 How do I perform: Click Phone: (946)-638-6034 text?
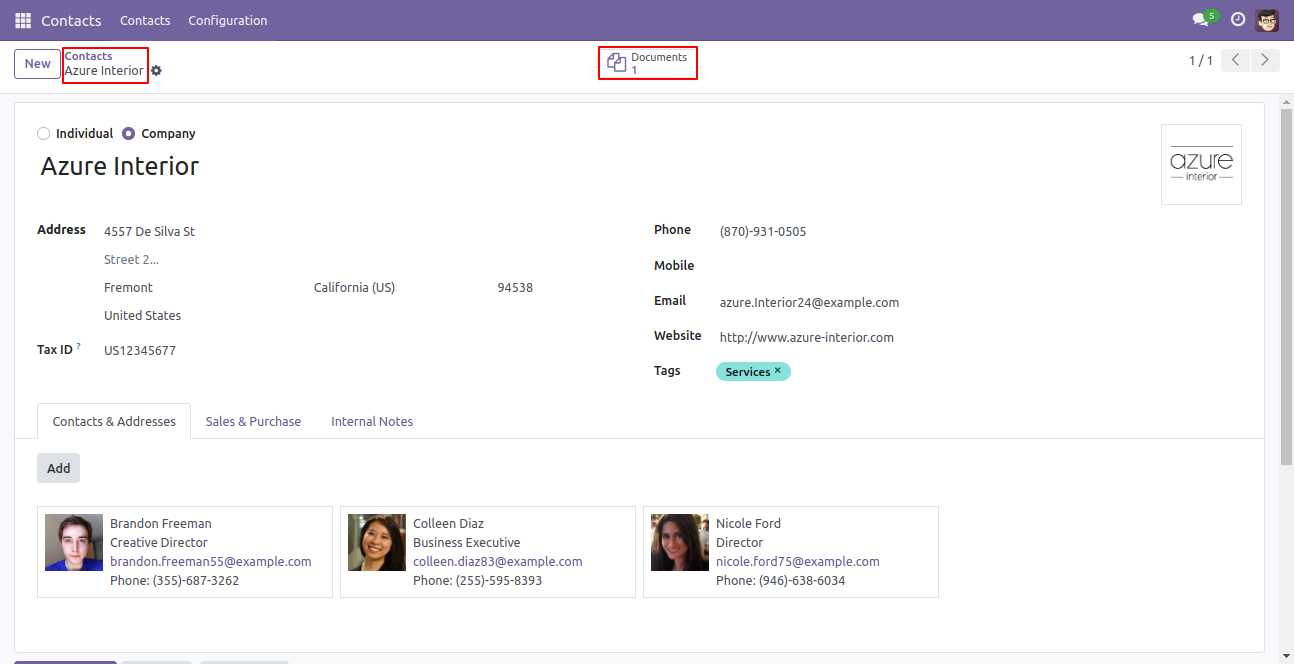tap(780, 580)
